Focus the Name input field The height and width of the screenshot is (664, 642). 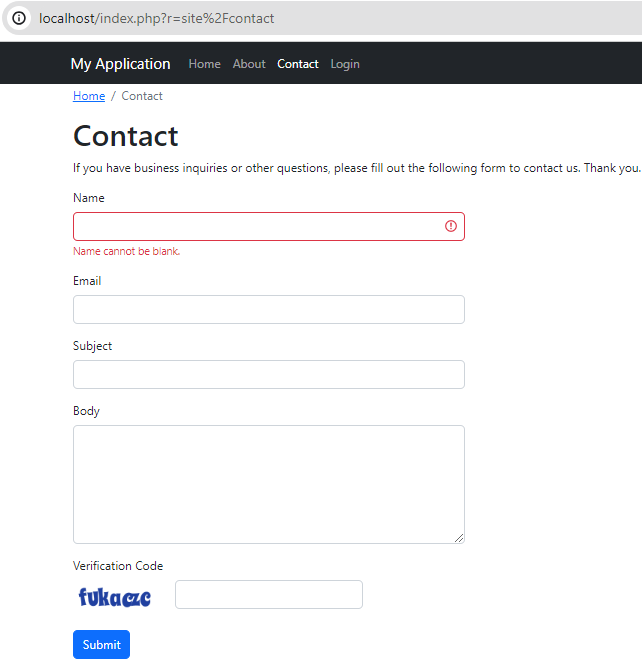click(269, 227)
